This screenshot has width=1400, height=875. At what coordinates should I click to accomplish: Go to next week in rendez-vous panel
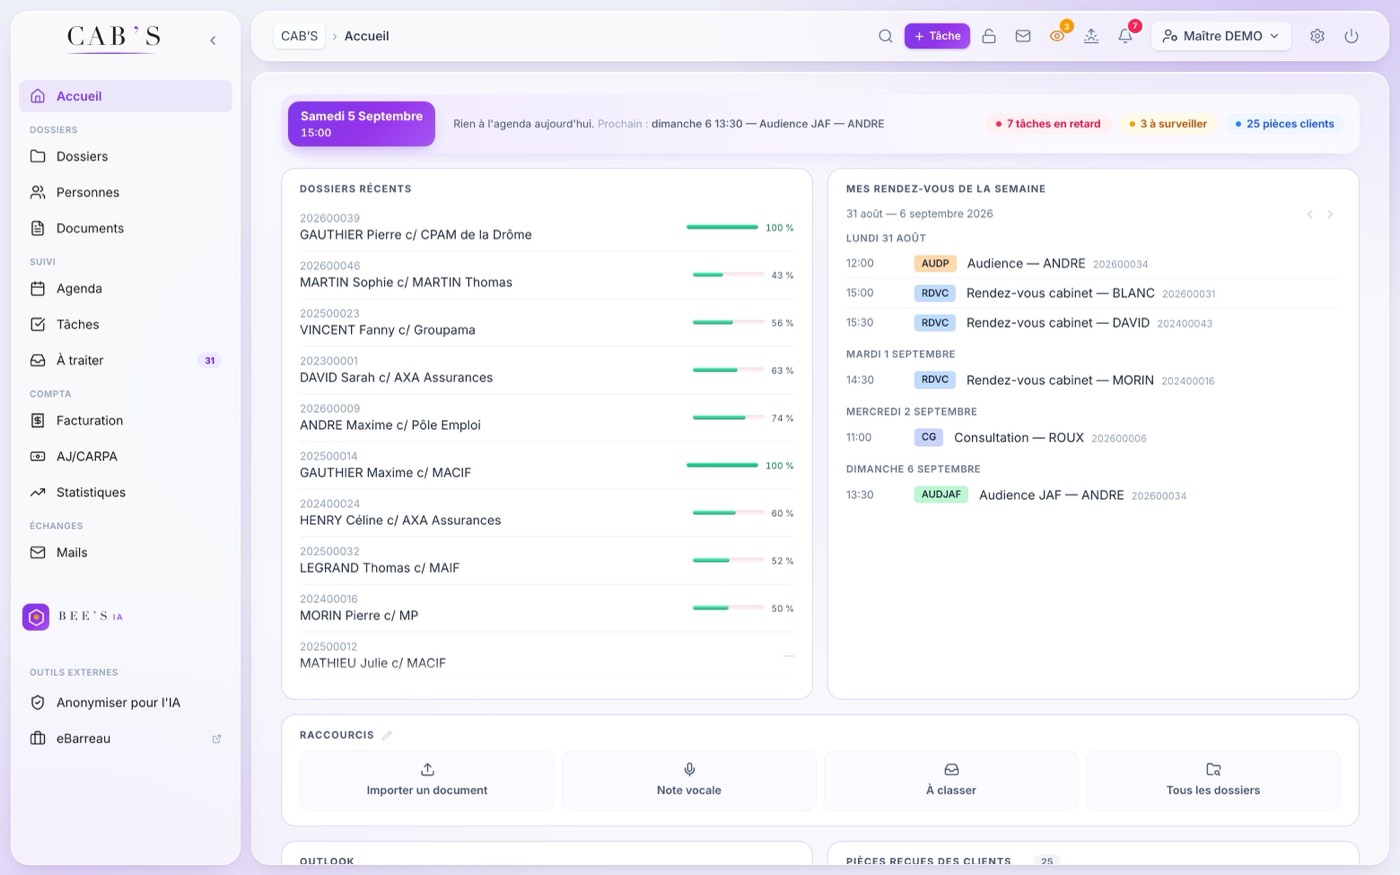1330,214
